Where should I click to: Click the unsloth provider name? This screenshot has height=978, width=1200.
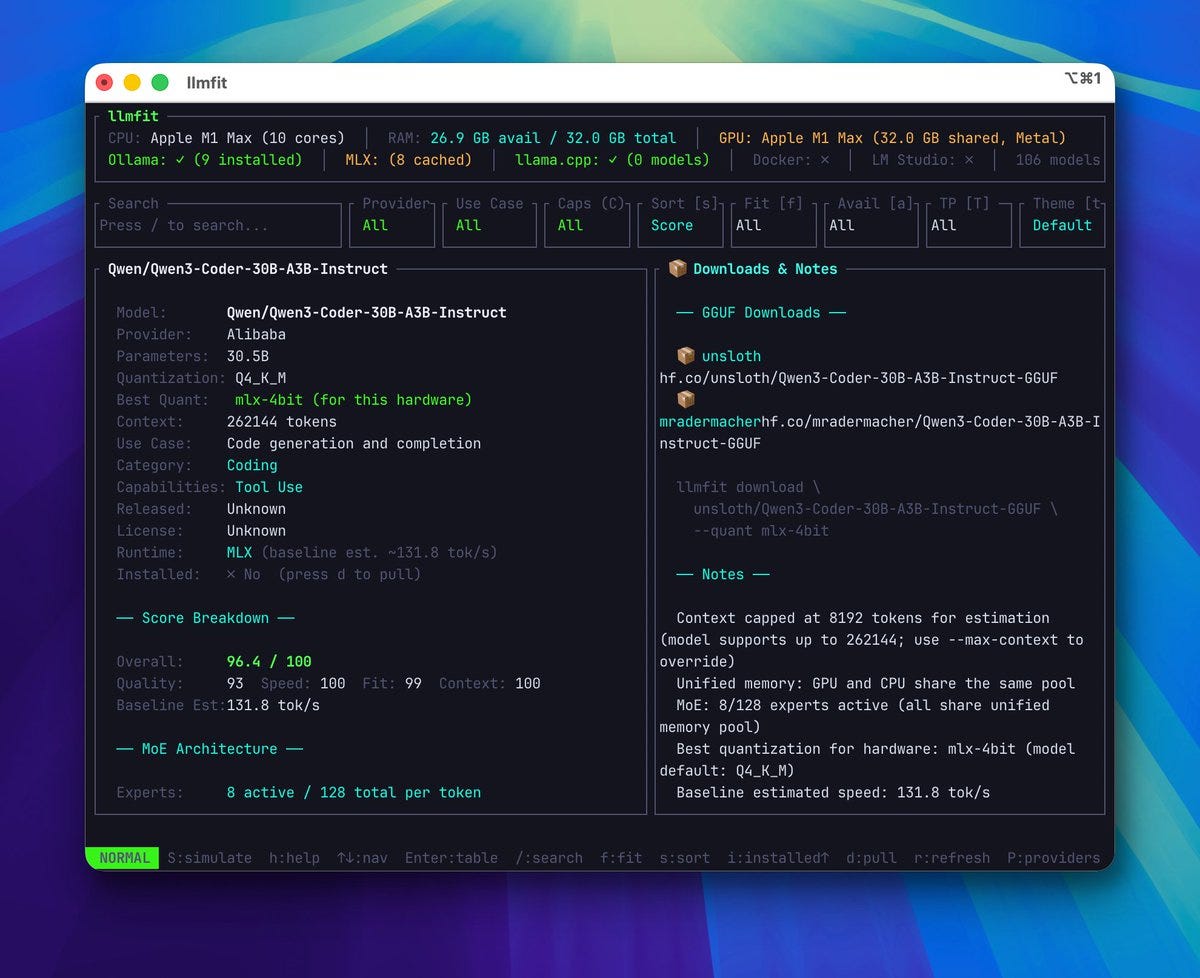[731, 356]
